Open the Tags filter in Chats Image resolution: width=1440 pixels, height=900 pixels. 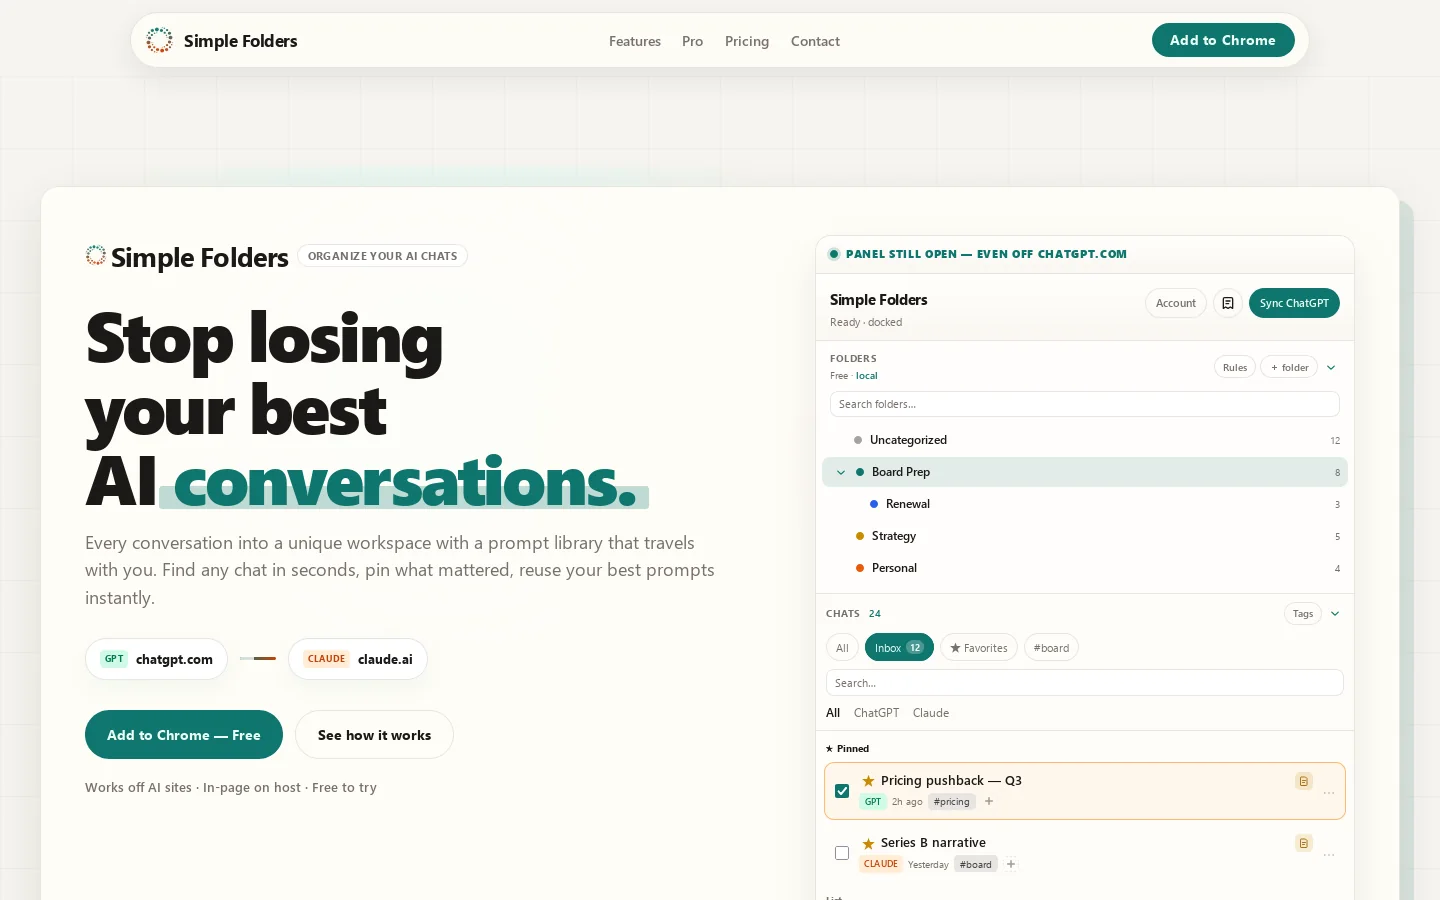coord(1303,614)
